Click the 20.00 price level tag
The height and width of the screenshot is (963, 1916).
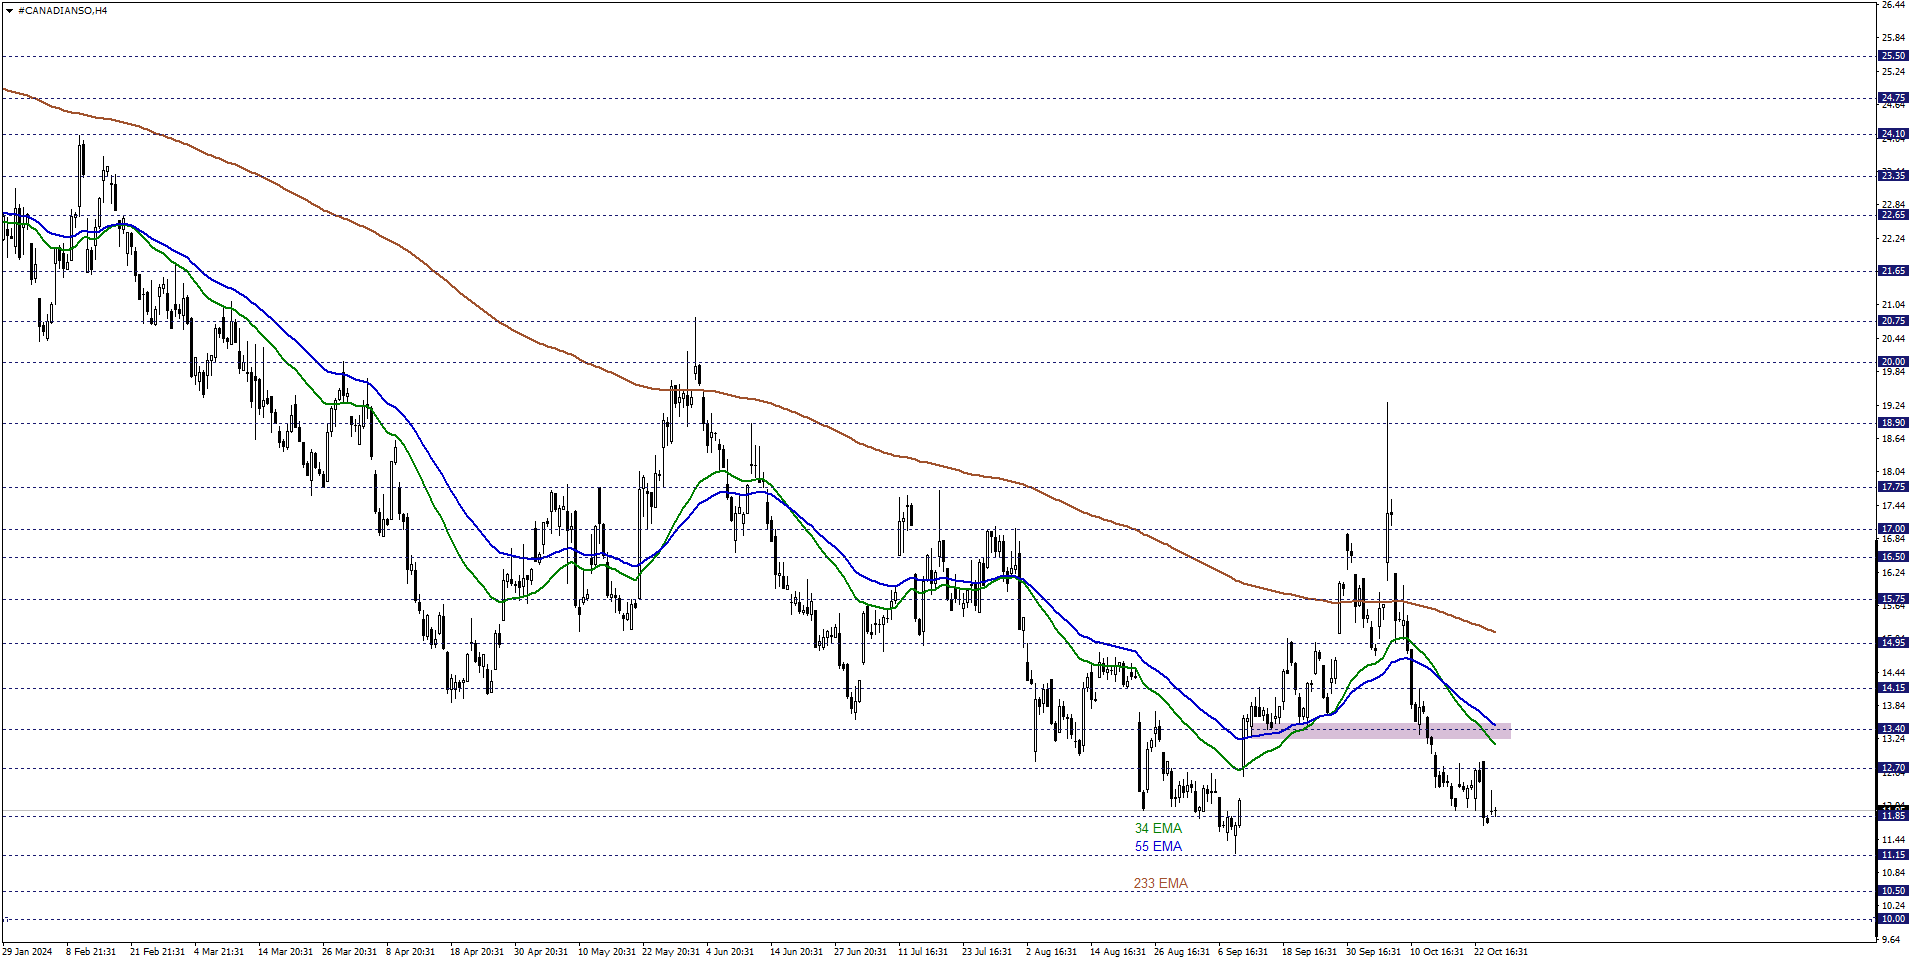point(1893,362)
